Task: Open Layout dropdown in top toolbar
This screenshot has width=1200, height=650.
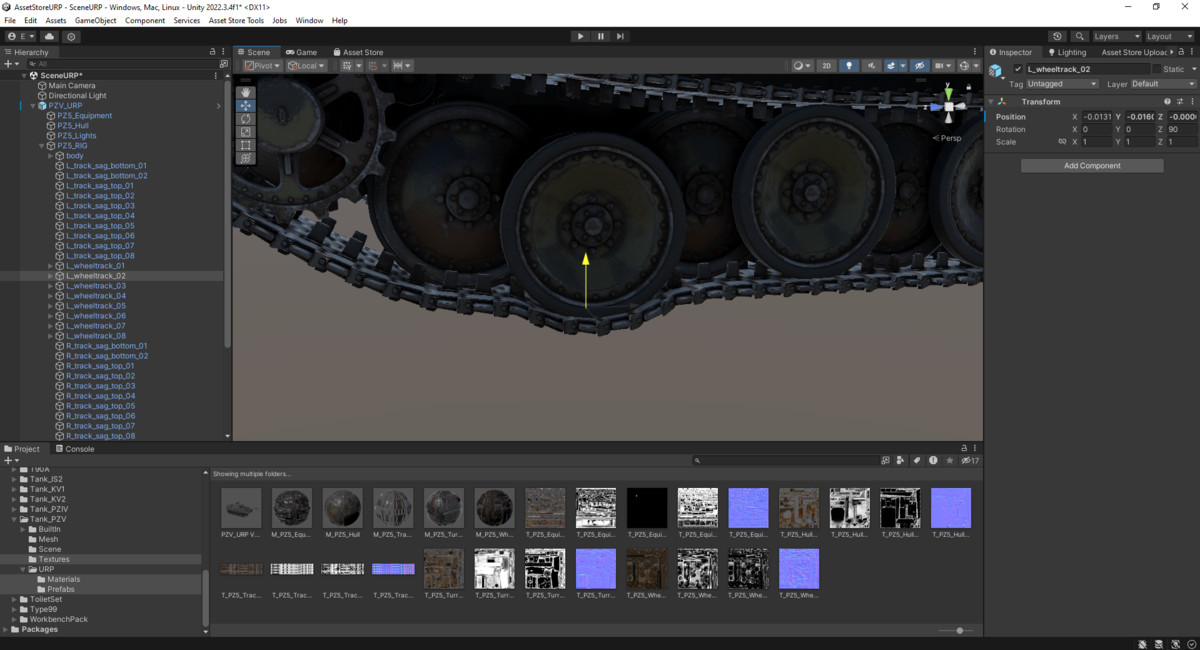Action: [1170, 36]
